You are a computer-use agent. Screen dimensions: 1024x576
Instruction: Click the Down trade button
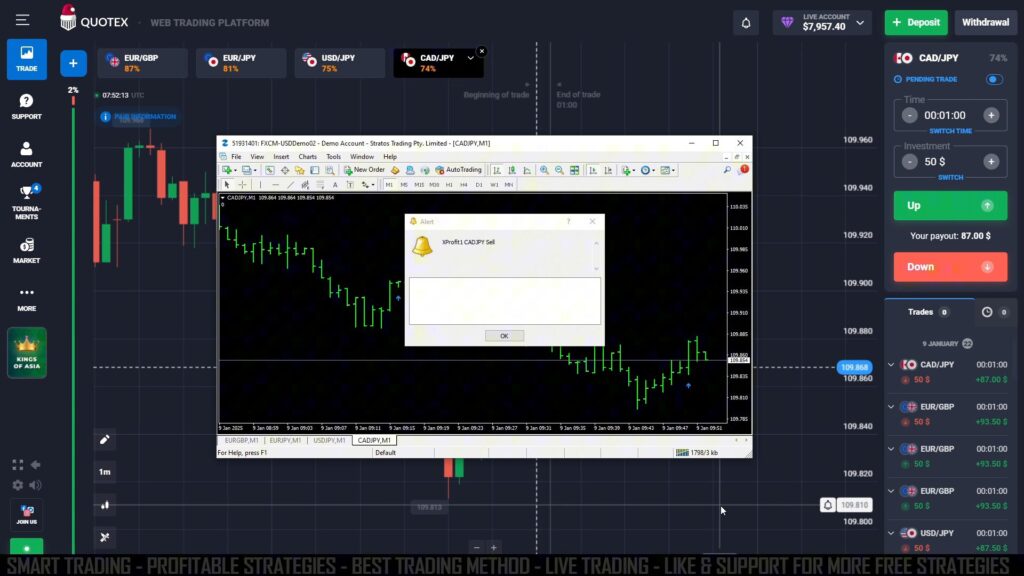950,267
